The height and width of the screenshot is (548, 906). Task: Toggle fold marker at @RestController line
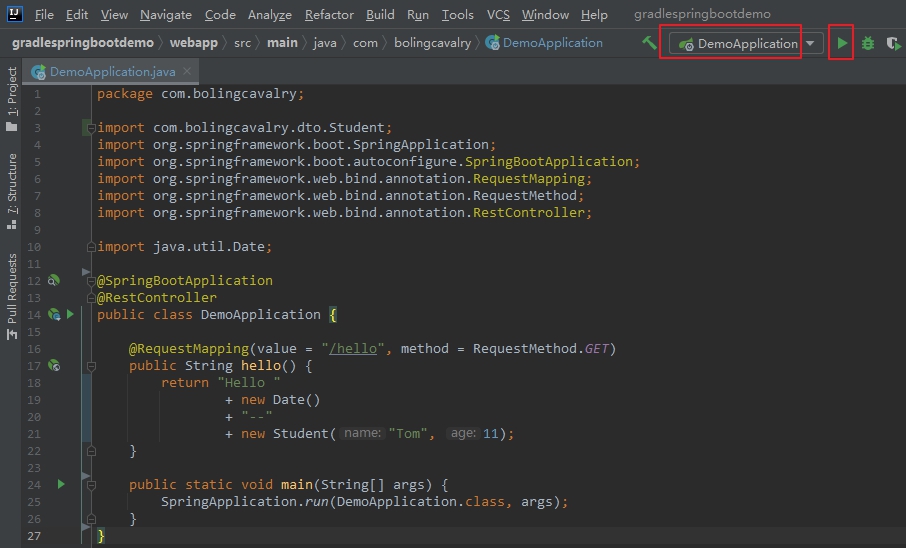[91, 298]
